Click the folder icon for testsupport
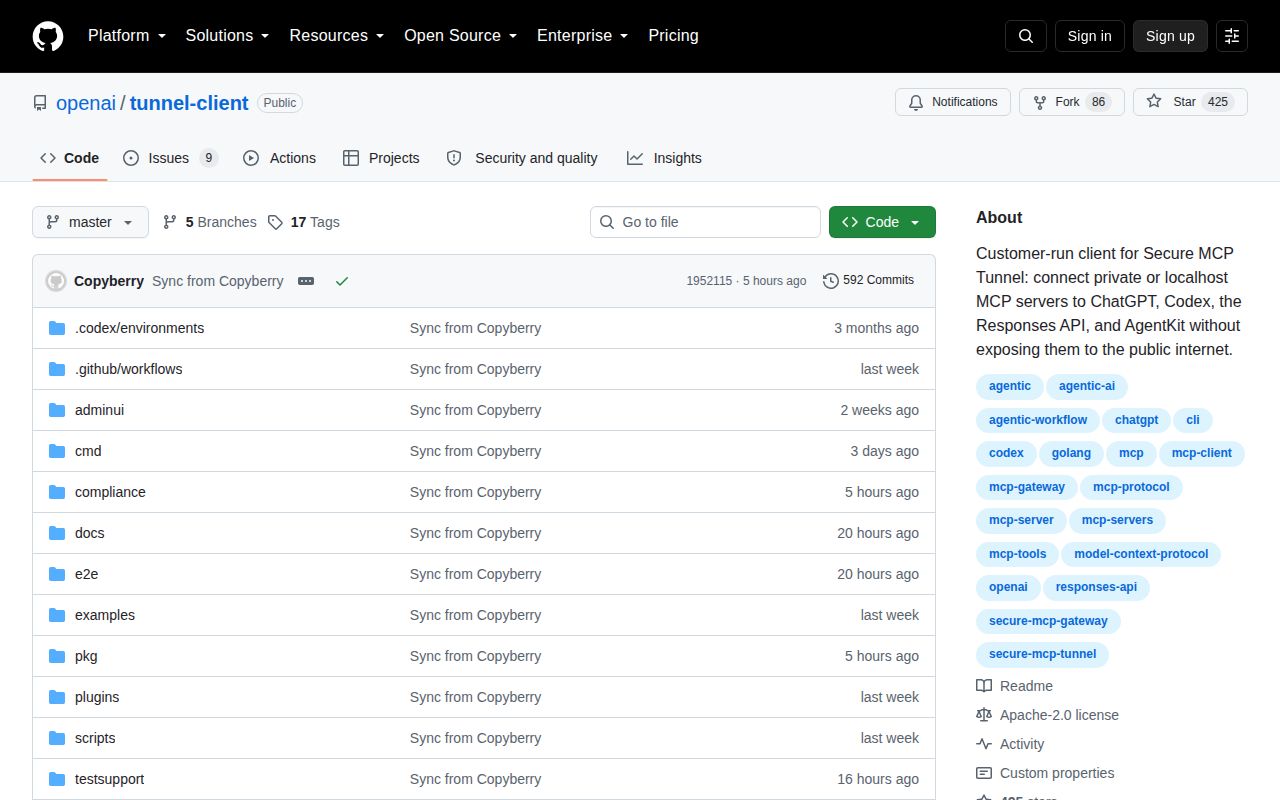This screenshot has height=800, width=1280. pyautogui.click(x=57, y=779)
